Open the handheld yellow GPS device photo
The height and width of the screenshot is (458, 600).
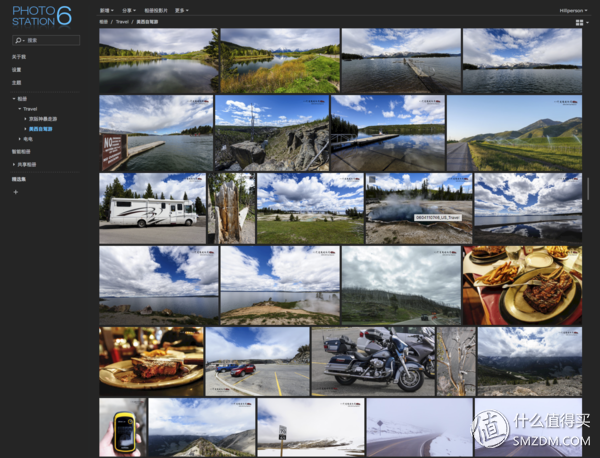pyautogui.click(x=123, y=427)
